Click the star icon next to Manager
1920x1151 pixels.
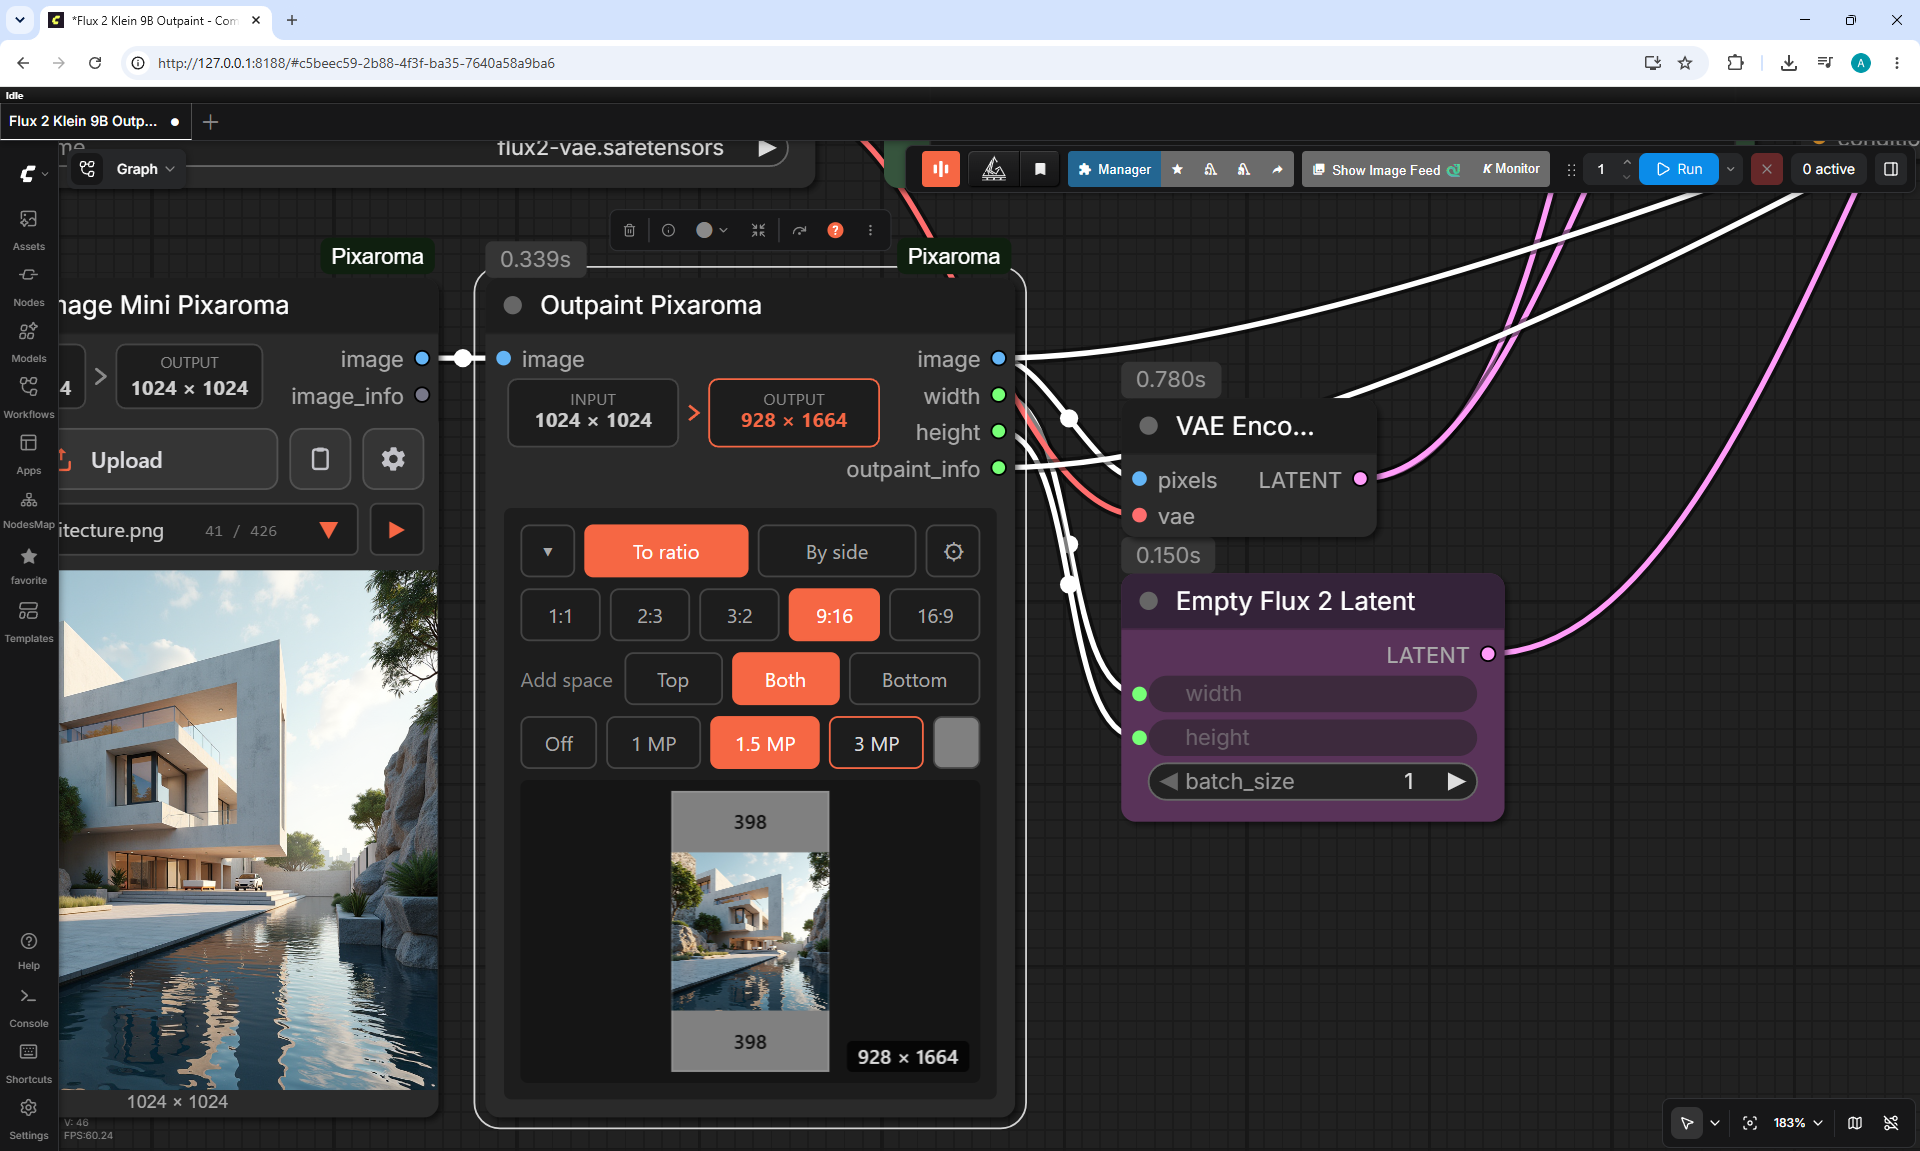point(1177,169)
